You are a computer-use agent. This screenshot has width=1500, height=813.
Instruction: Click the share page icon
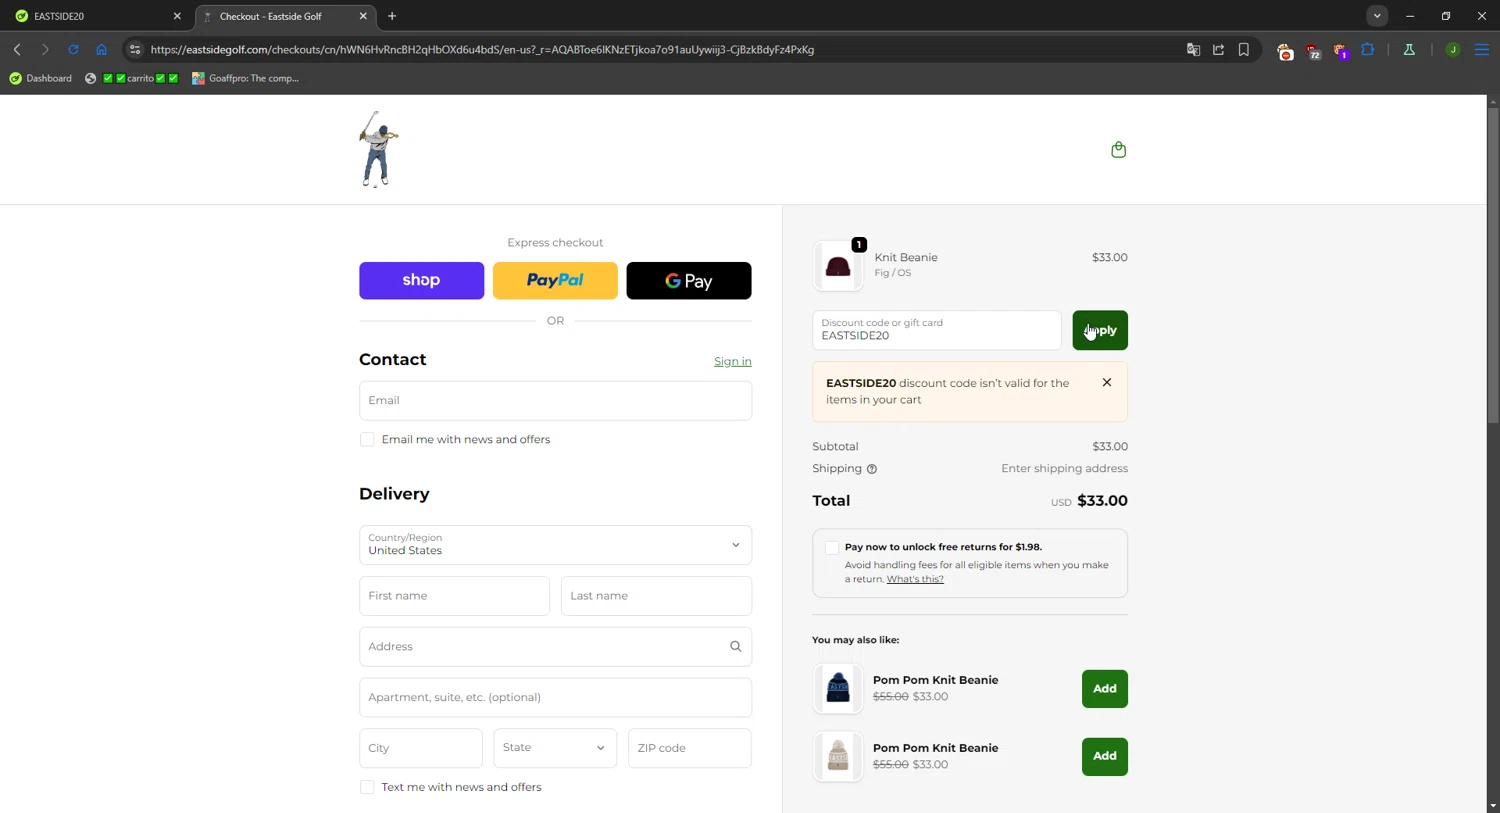[x=1218, y=49]
